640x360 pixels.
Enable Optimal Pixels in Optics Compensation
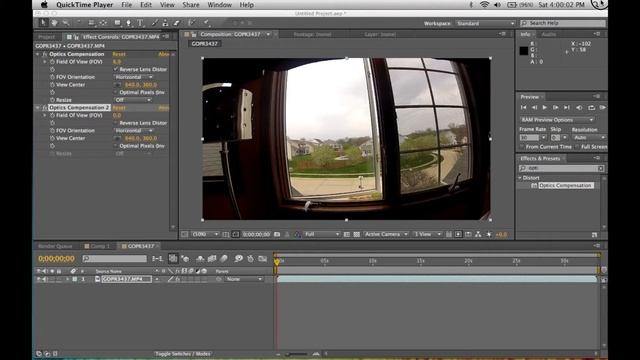116,92
